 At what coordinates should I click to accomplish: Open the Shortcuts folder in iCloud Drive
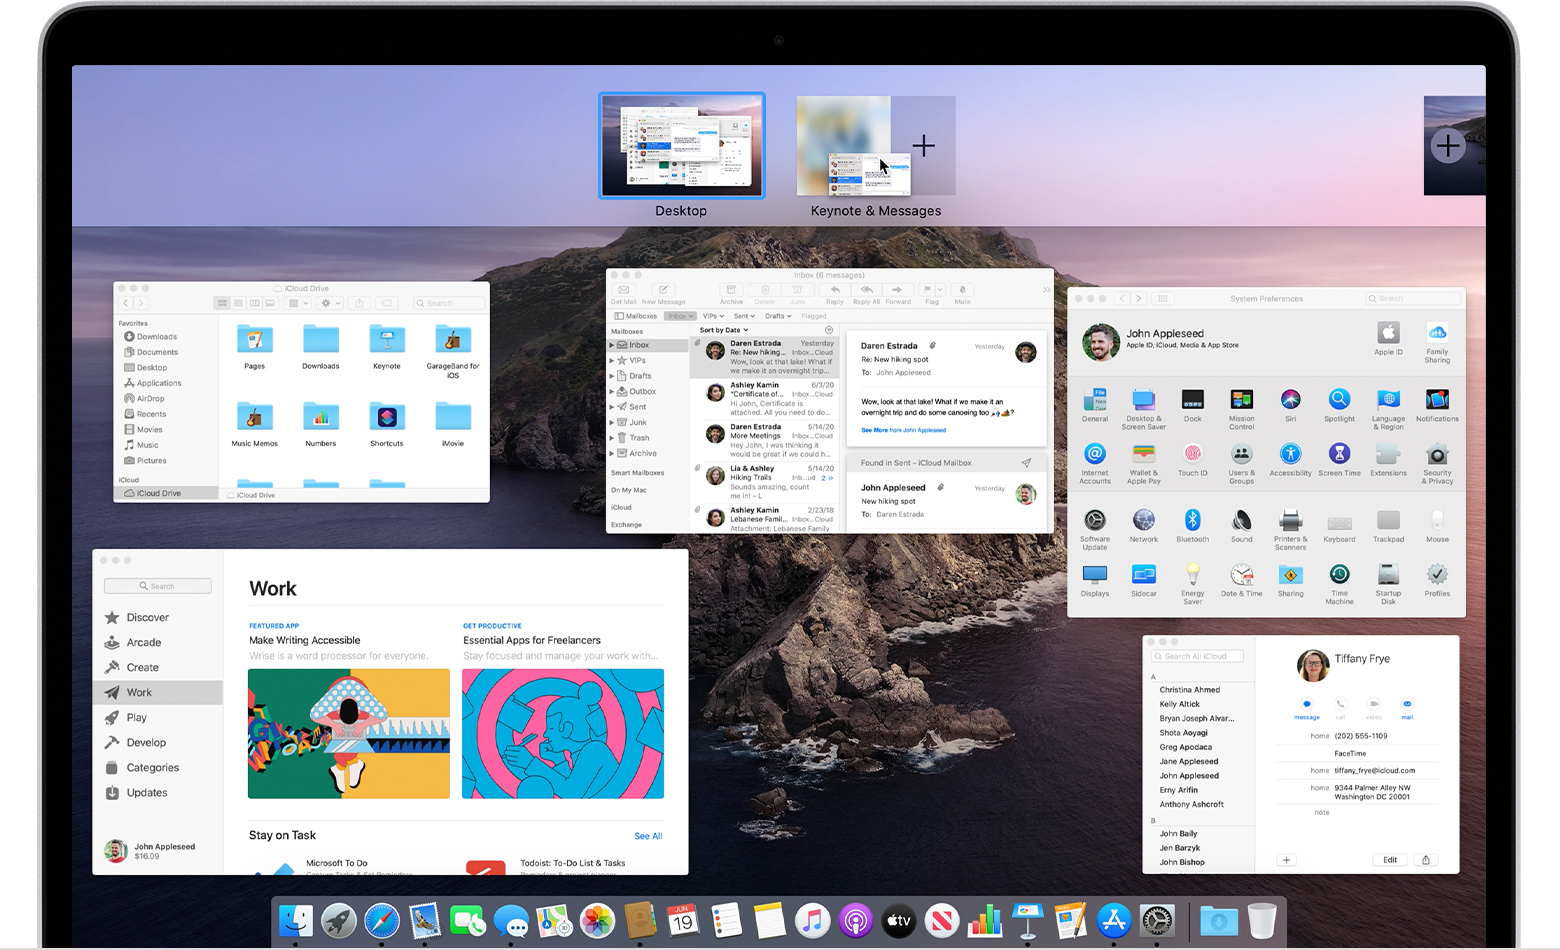tap(387, 418)
